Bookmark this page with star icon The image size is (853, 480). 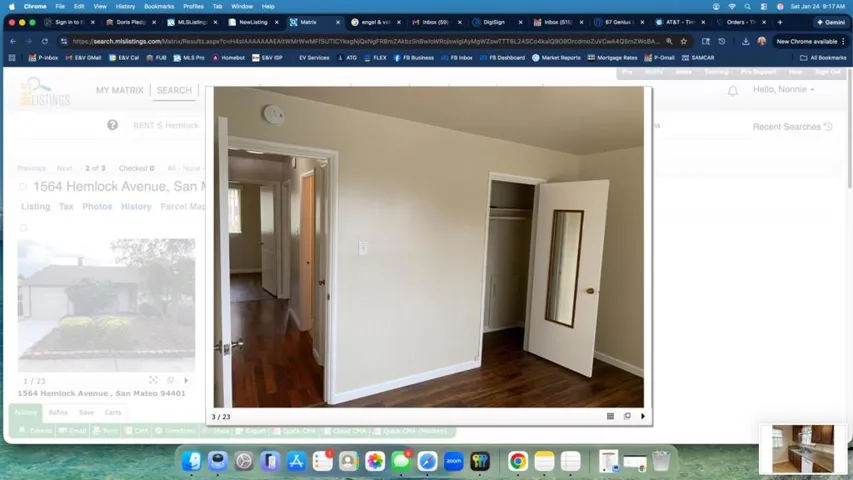(x=683, y=41)
